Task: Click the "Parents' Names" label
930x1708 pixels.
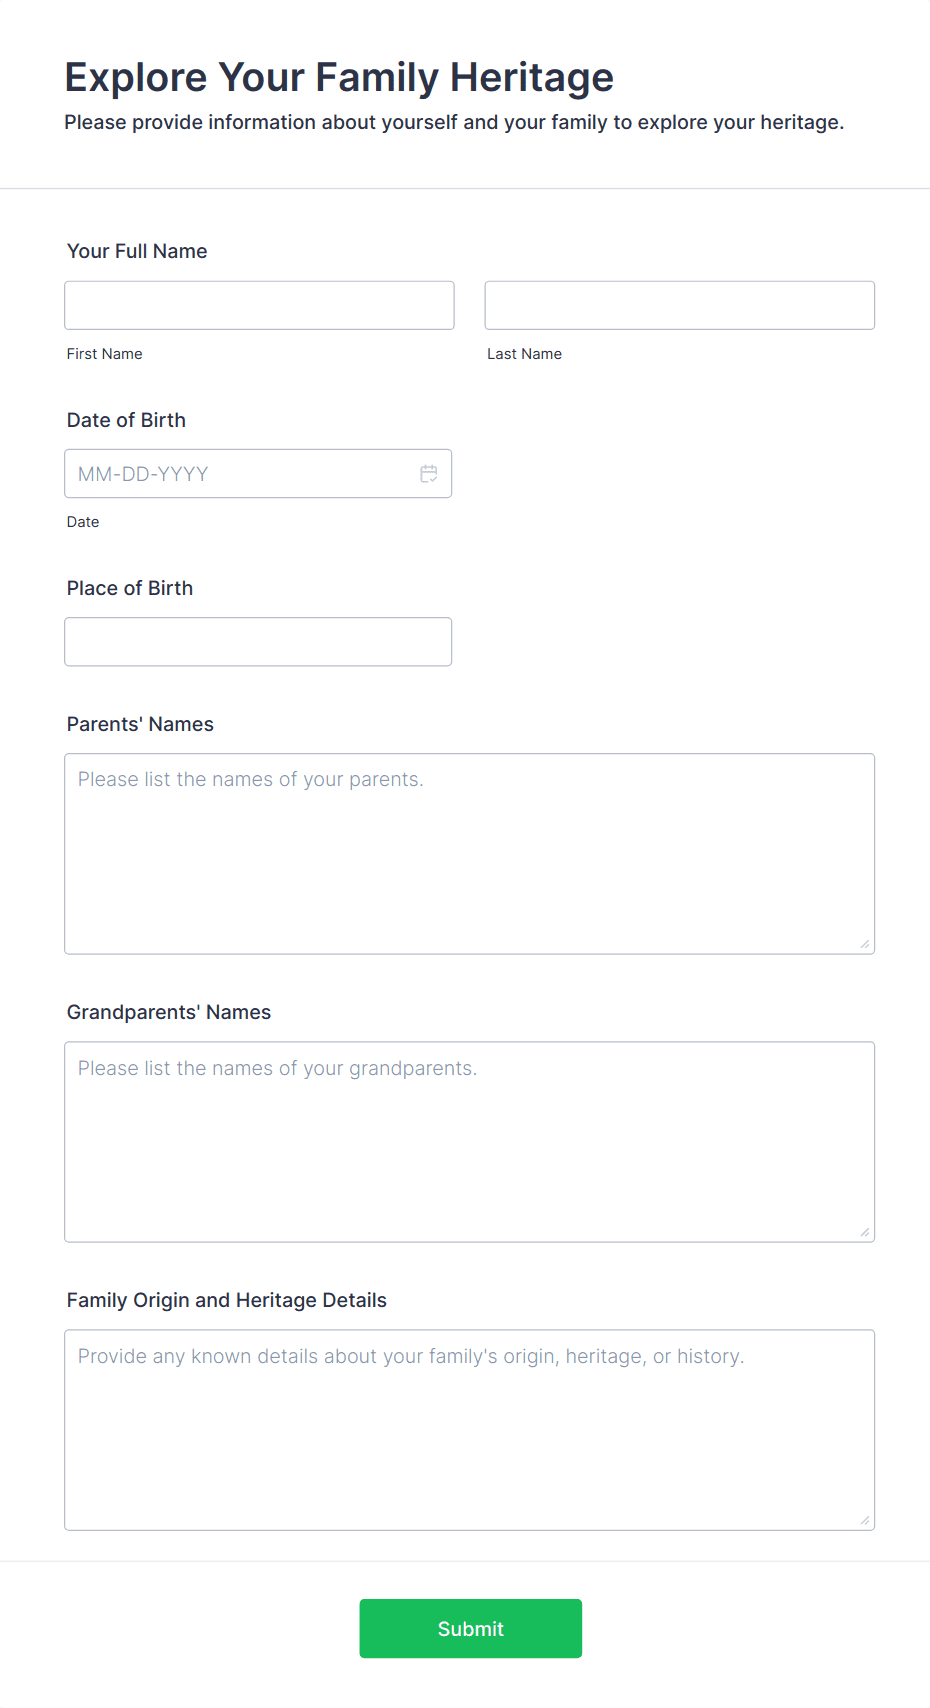Action: pos(140,724)
